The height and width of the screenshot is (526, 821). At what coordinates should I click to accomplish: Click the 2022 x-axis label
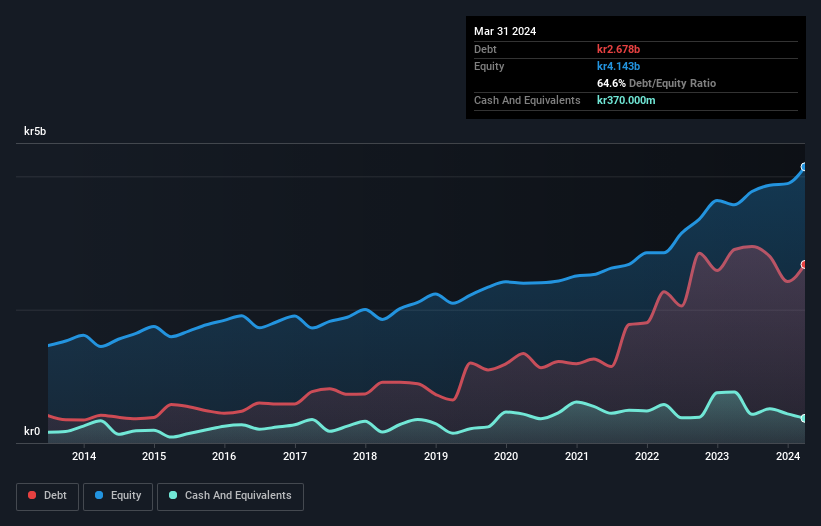[647, 456]
